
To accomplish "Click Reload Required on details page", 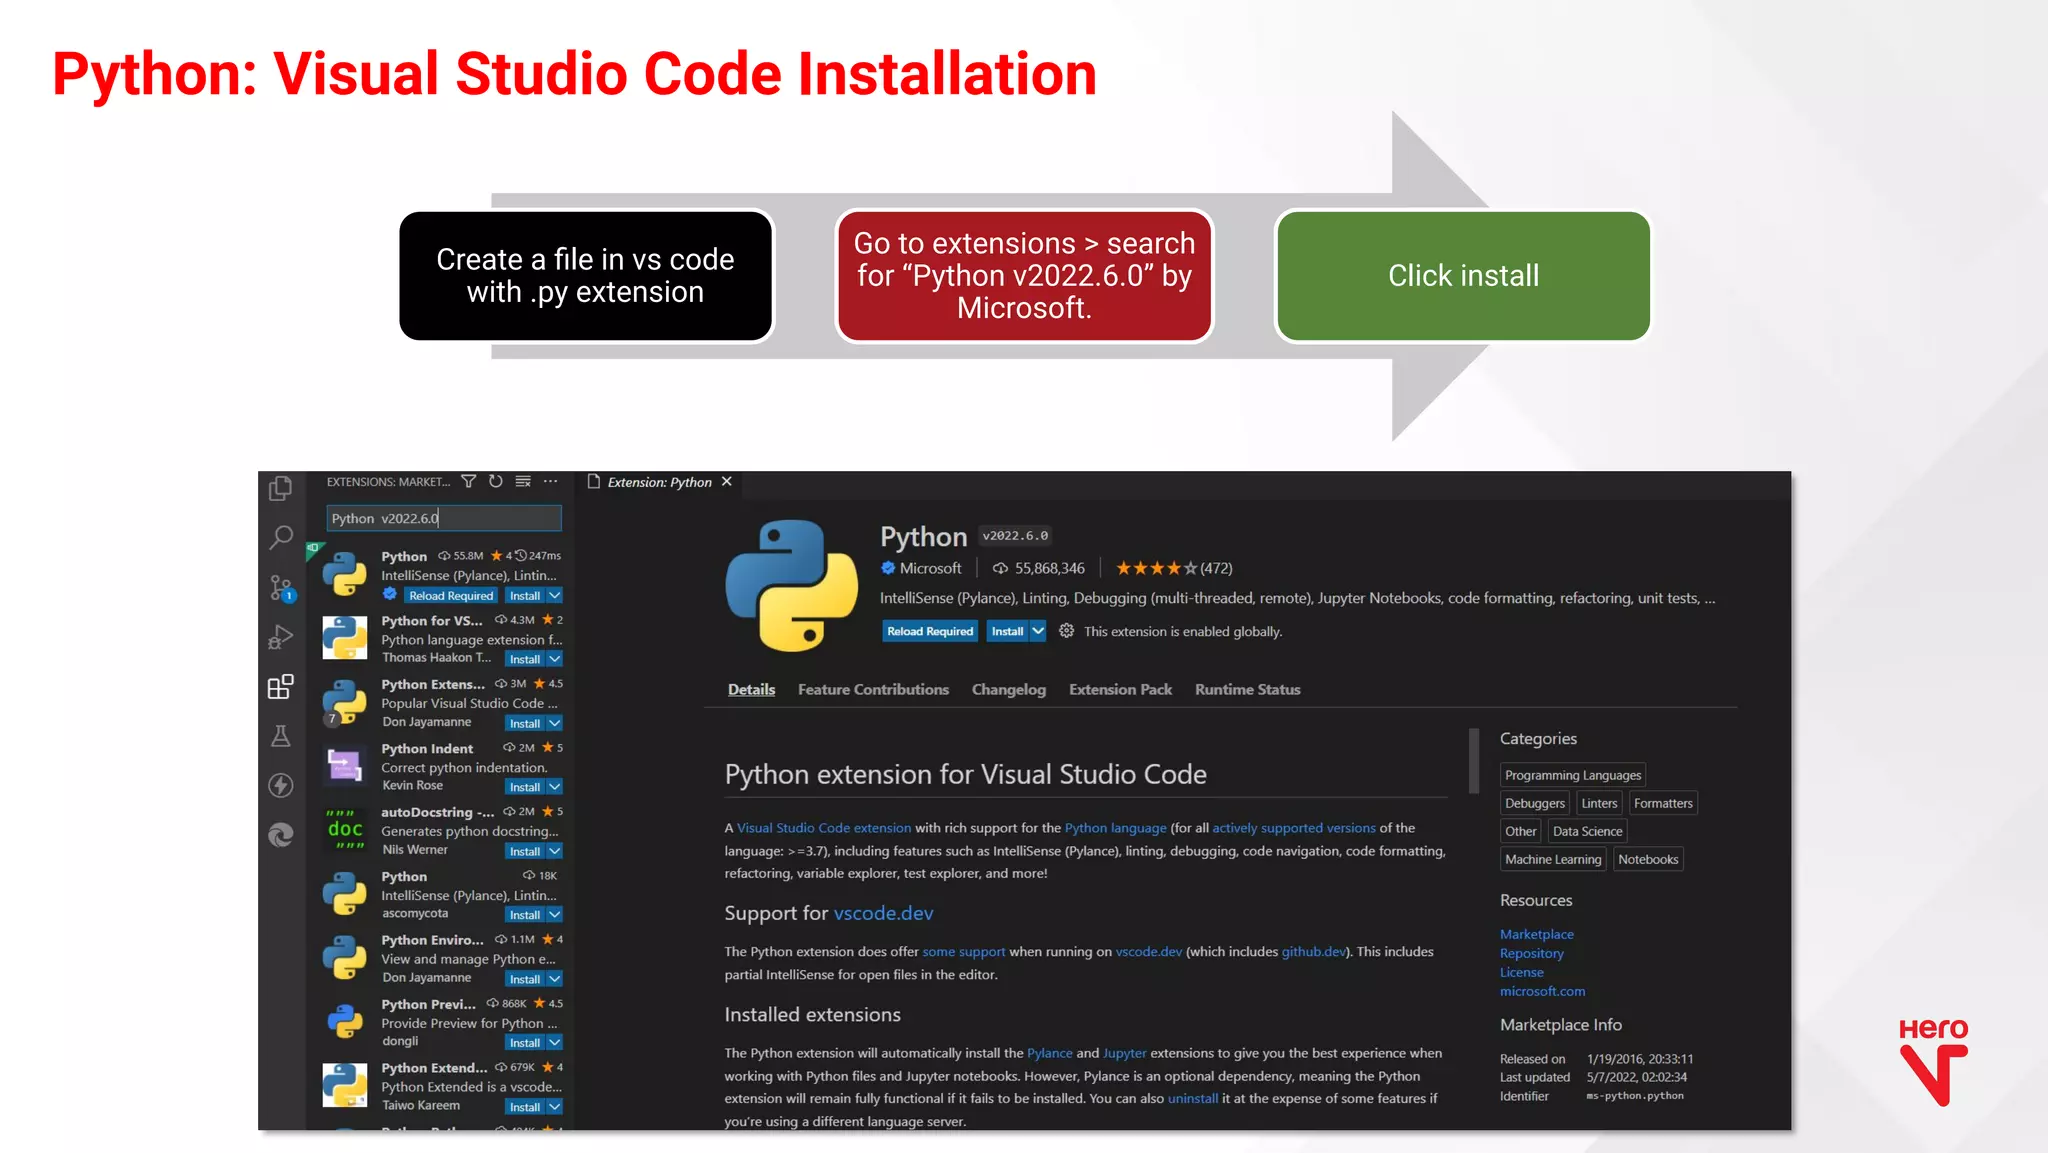I will point(930,631).
